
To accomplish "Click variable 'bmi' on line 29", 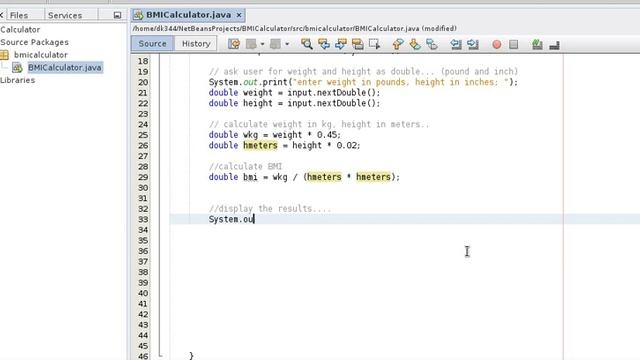I will tap(250, 177).
